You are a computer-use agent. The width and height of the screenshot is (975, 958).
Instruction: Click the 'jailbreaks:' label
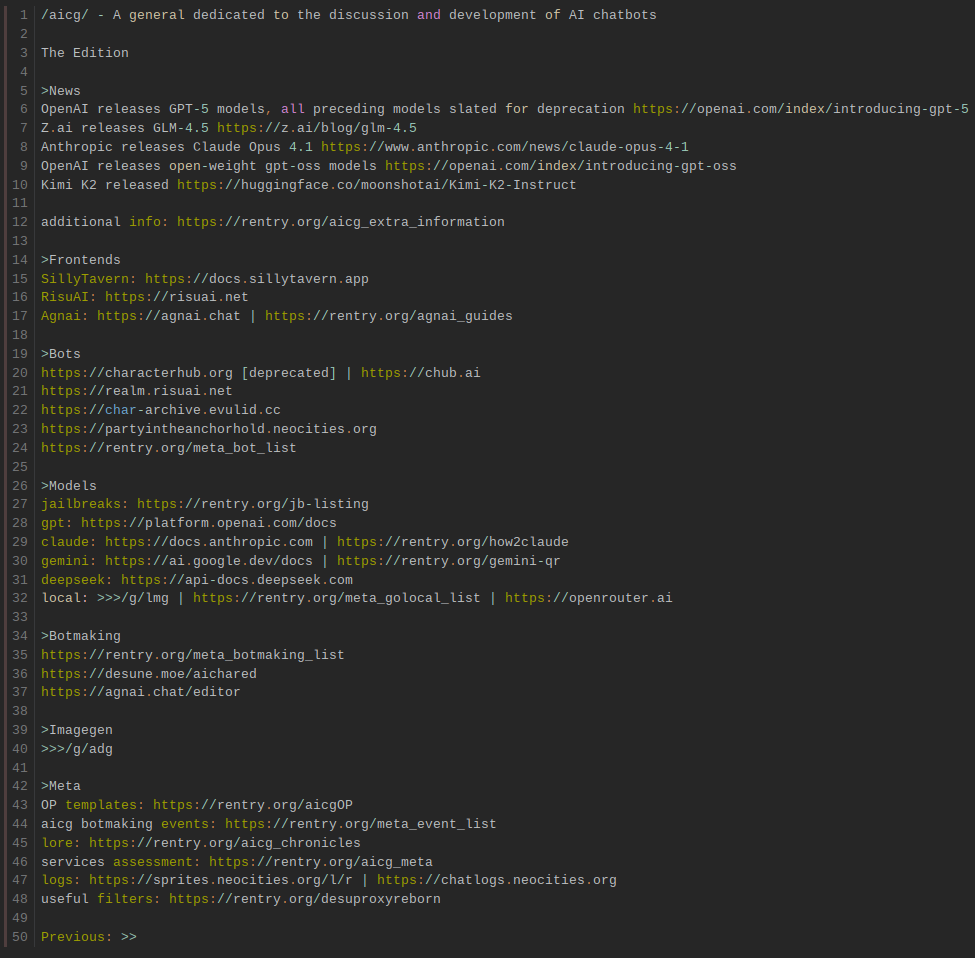pyautogui.click(x=85, y=504)
